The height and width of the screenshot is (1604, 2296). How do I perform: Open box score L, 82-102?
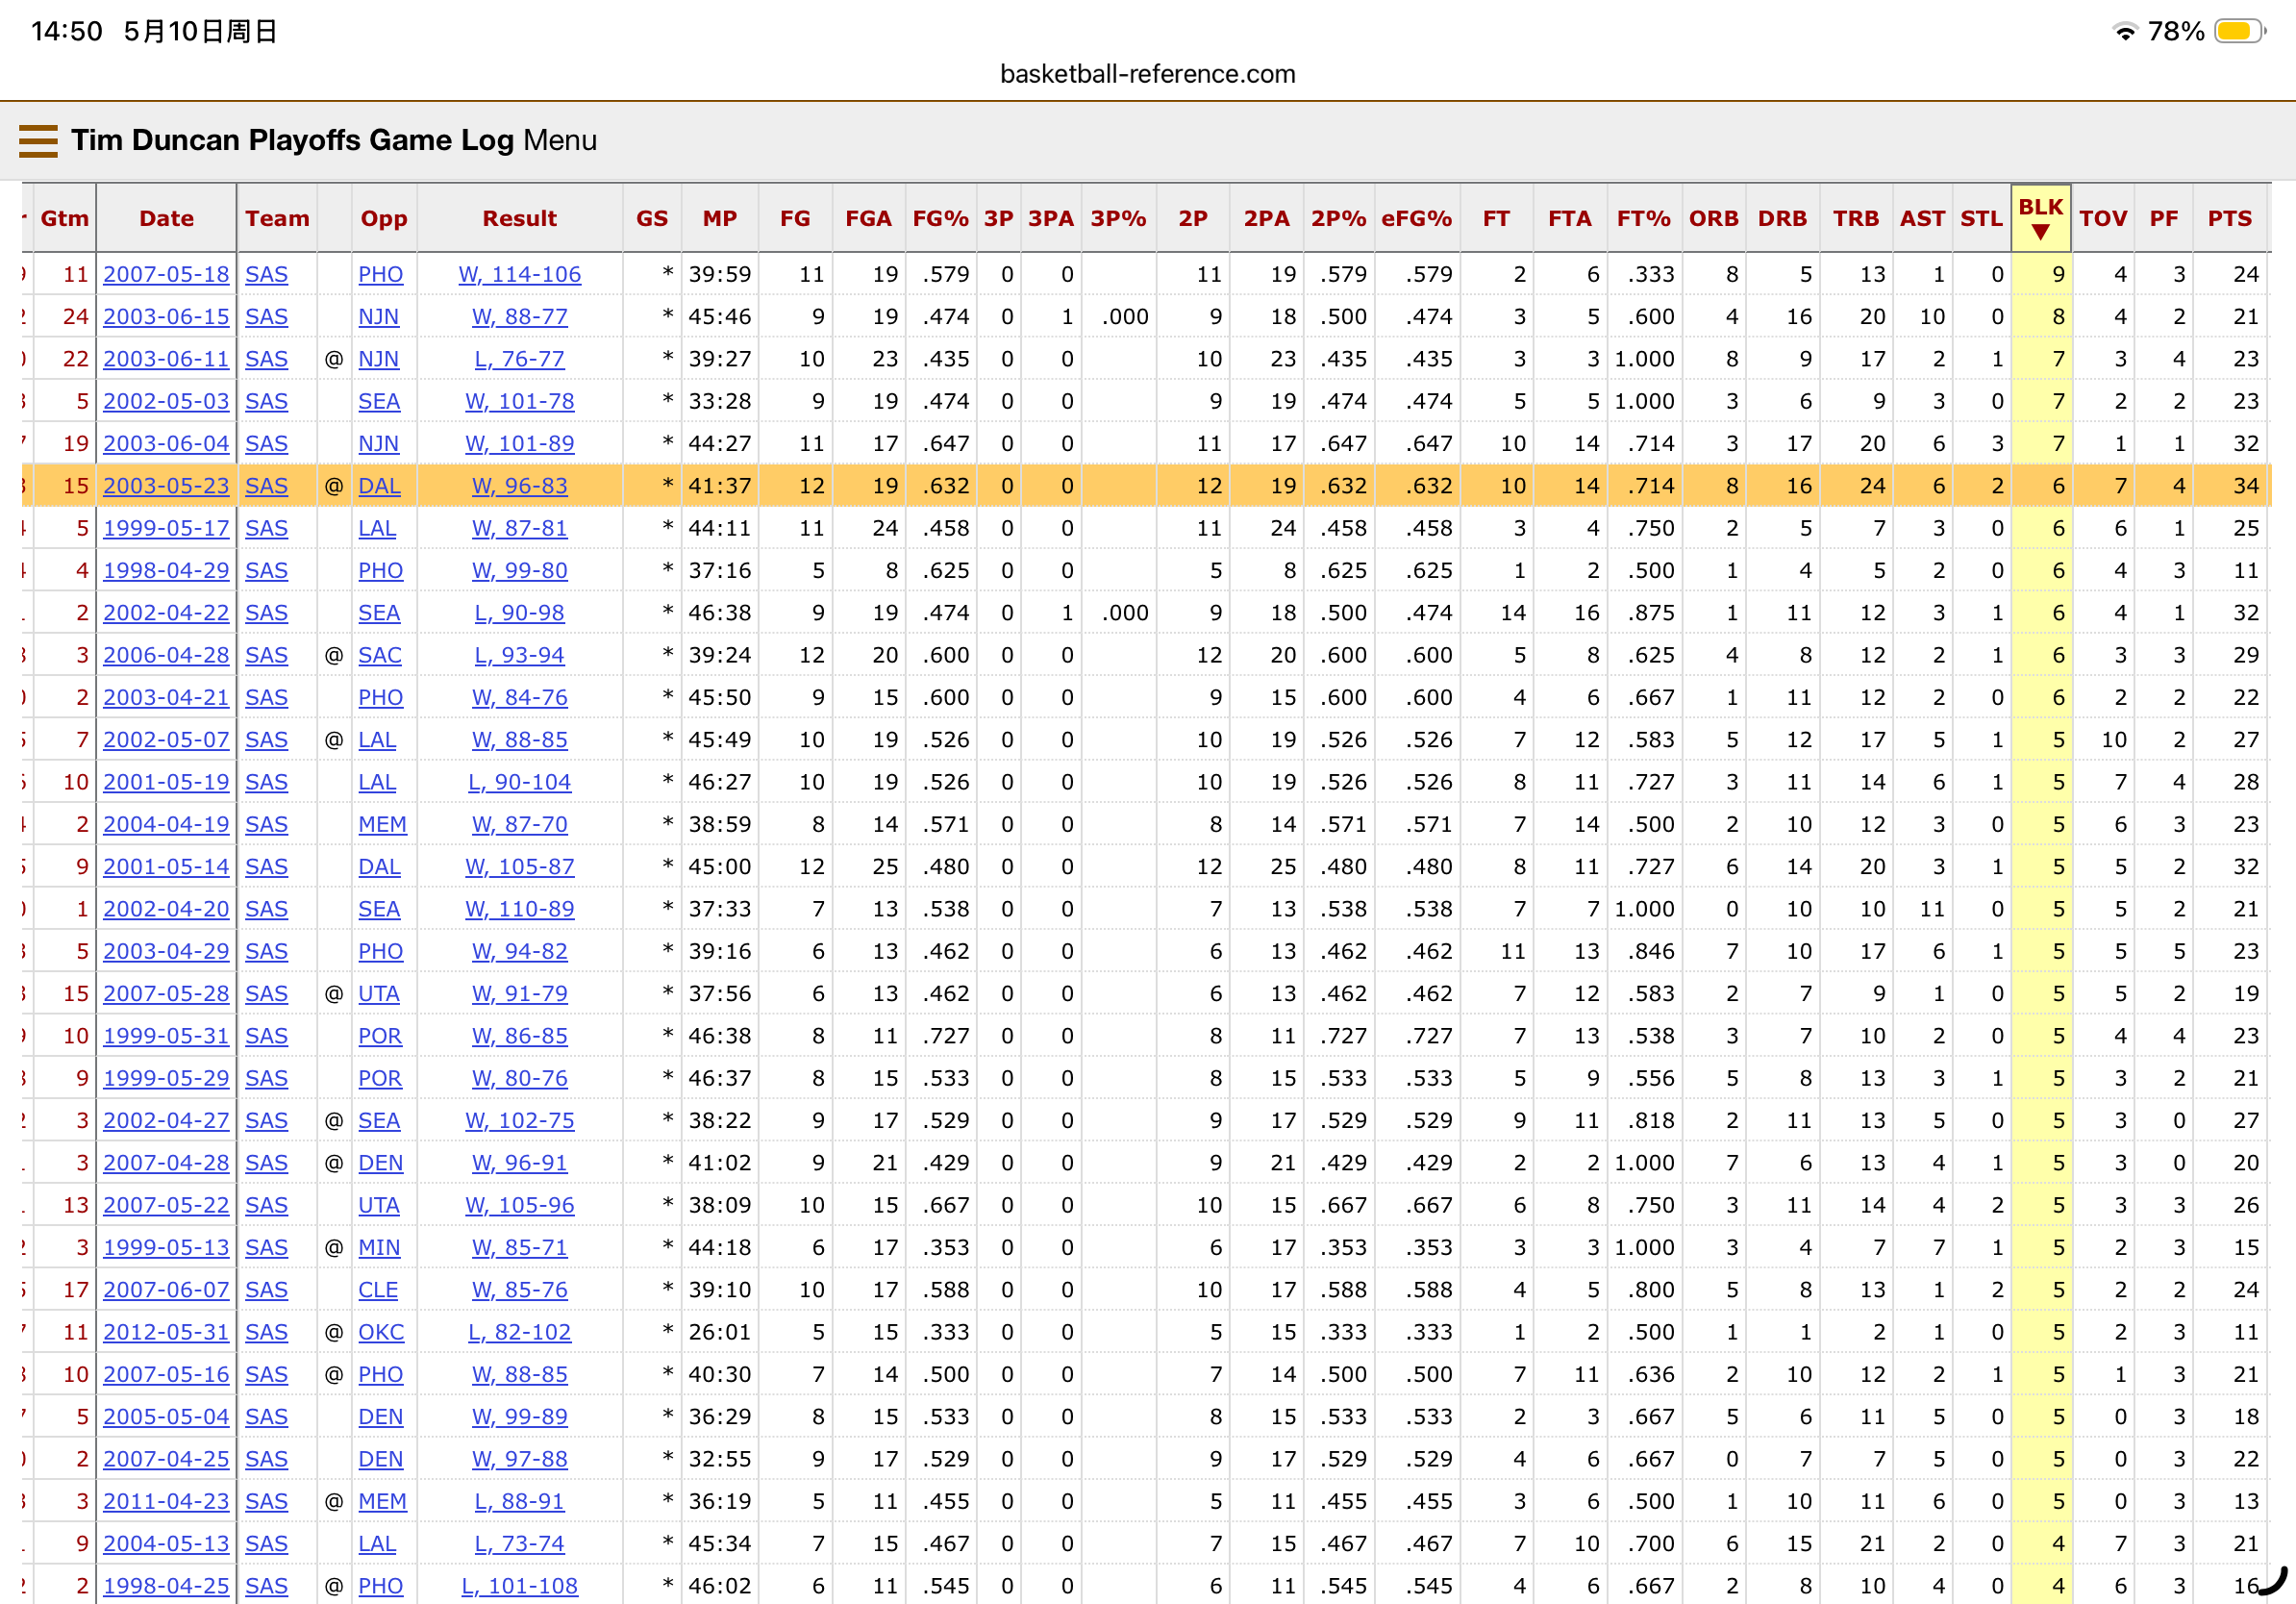click(x=519, y=1332)
